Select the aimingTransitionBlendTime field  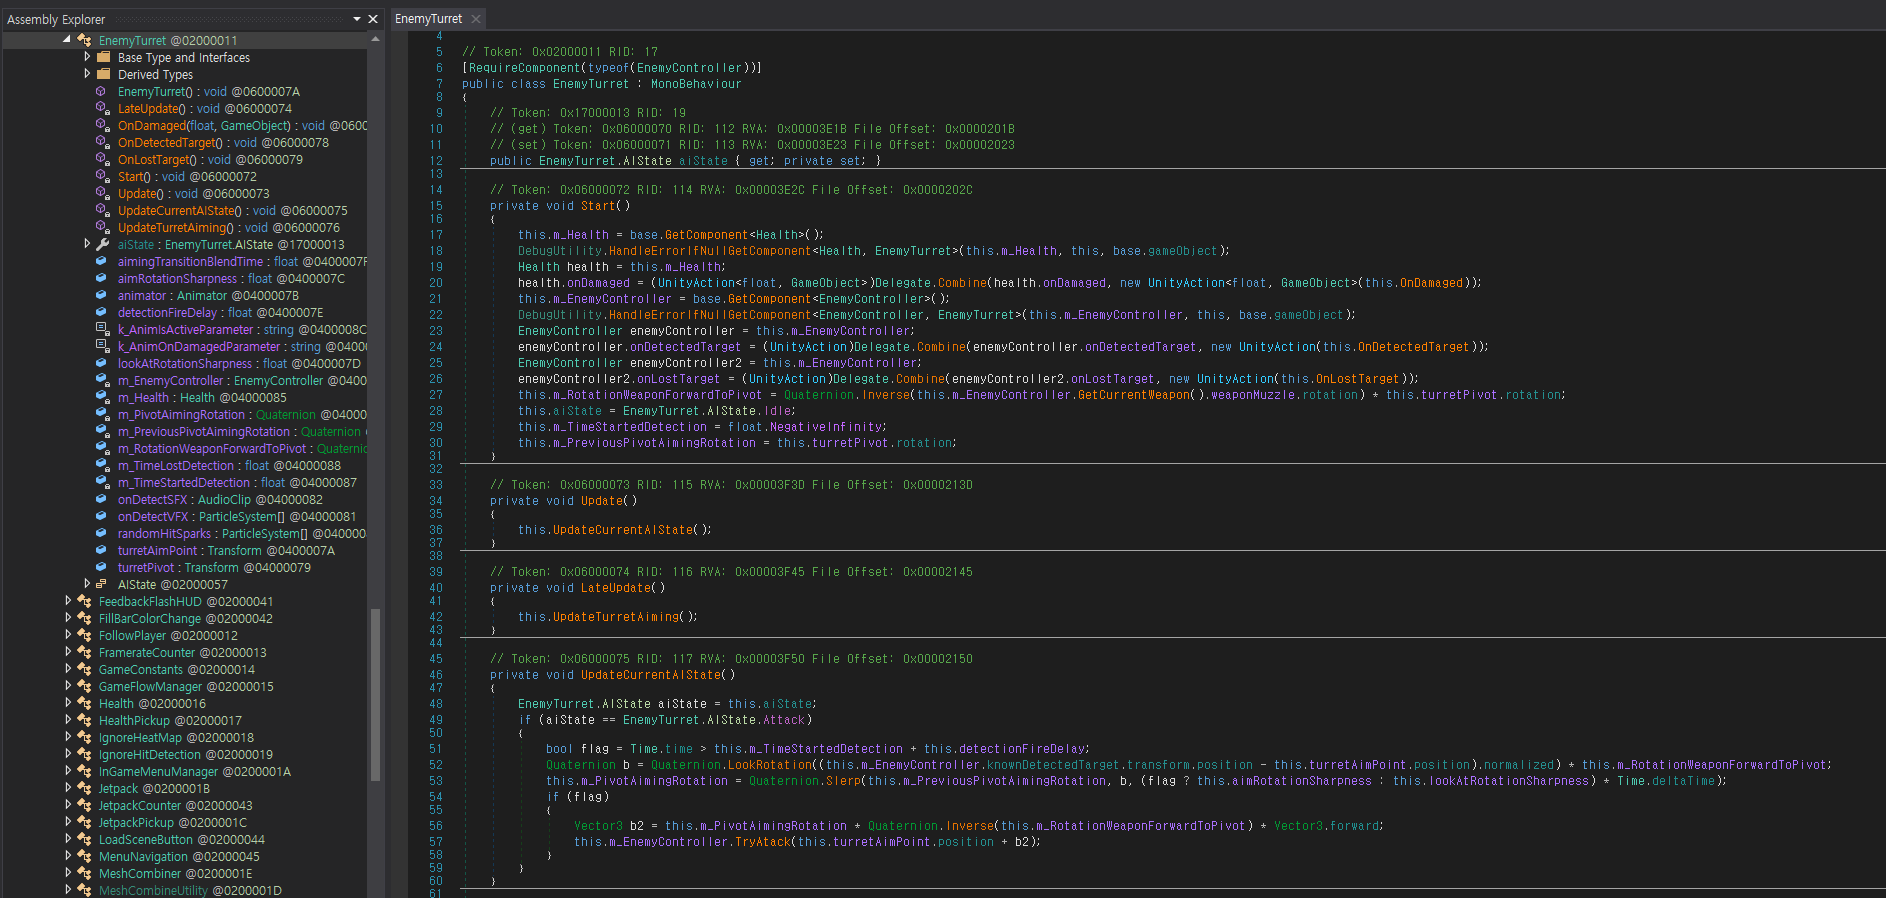(x=242, y=261)
